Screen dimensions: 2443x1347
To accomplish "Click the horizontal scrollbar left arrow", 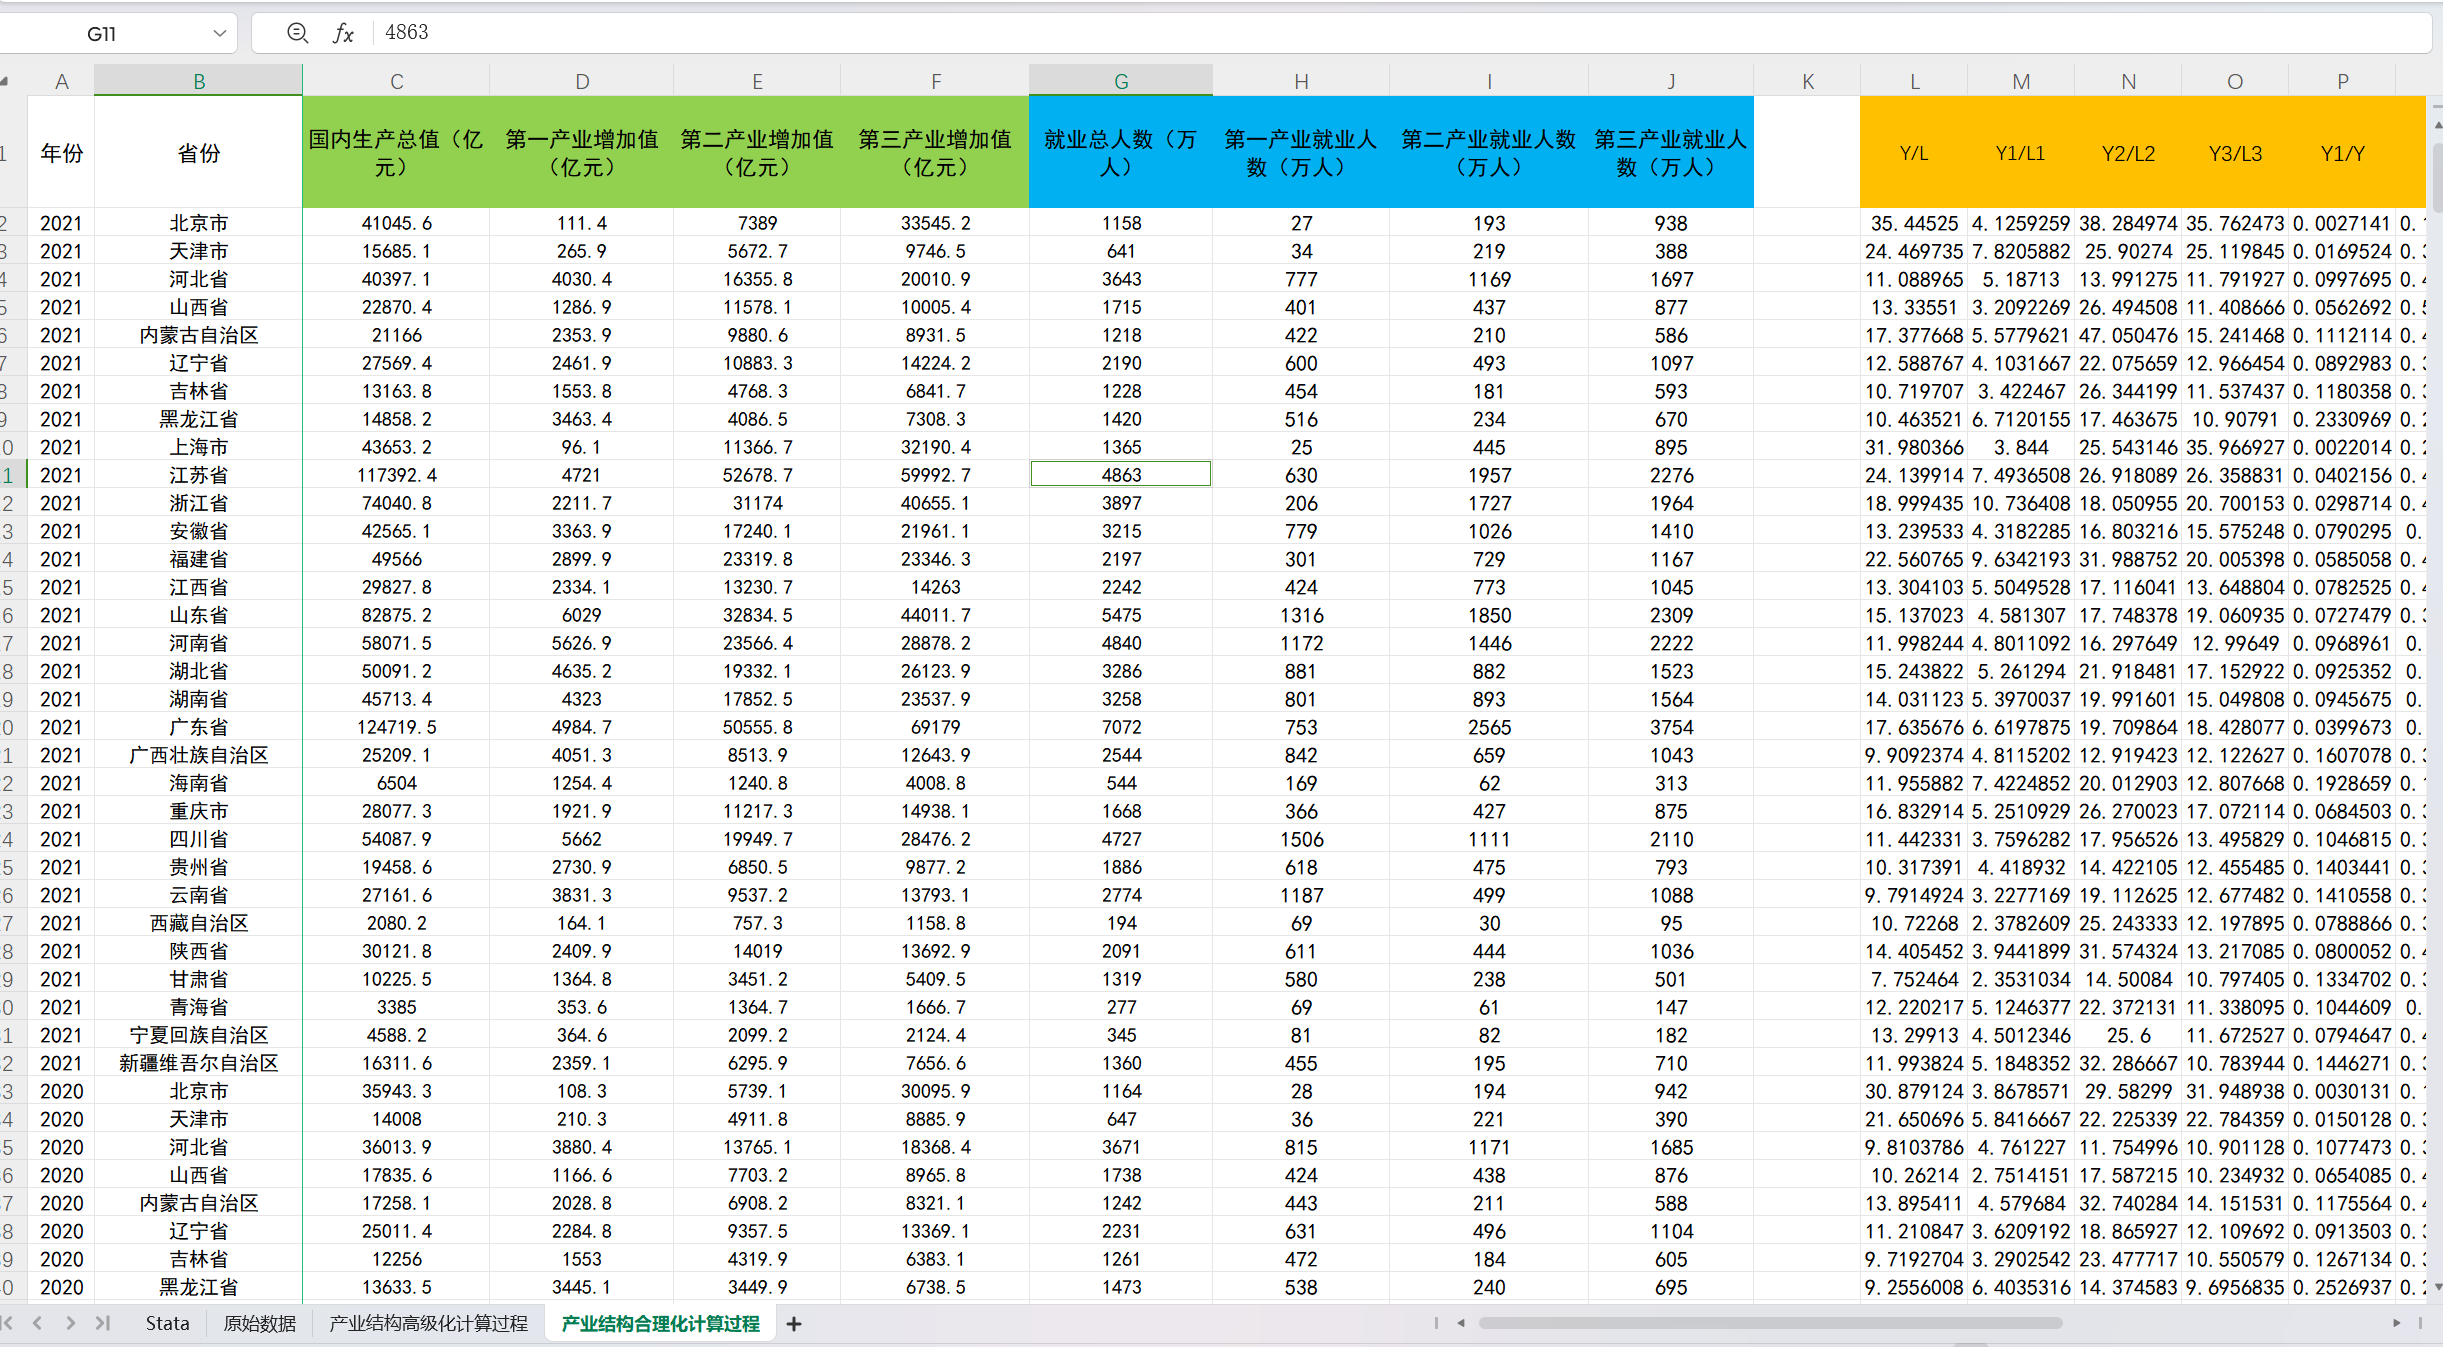I will point(1460,1323).
